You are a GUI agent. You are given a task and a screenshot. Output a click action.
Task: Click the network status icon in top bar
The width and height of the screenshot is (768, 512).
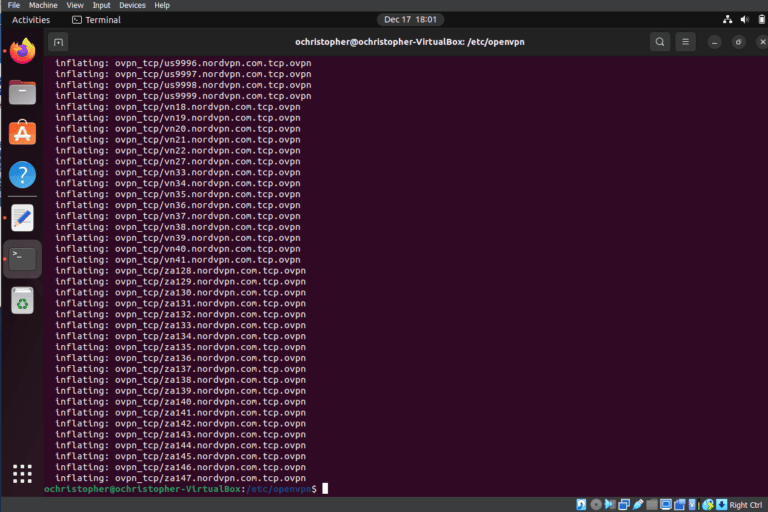click(727, 20)
